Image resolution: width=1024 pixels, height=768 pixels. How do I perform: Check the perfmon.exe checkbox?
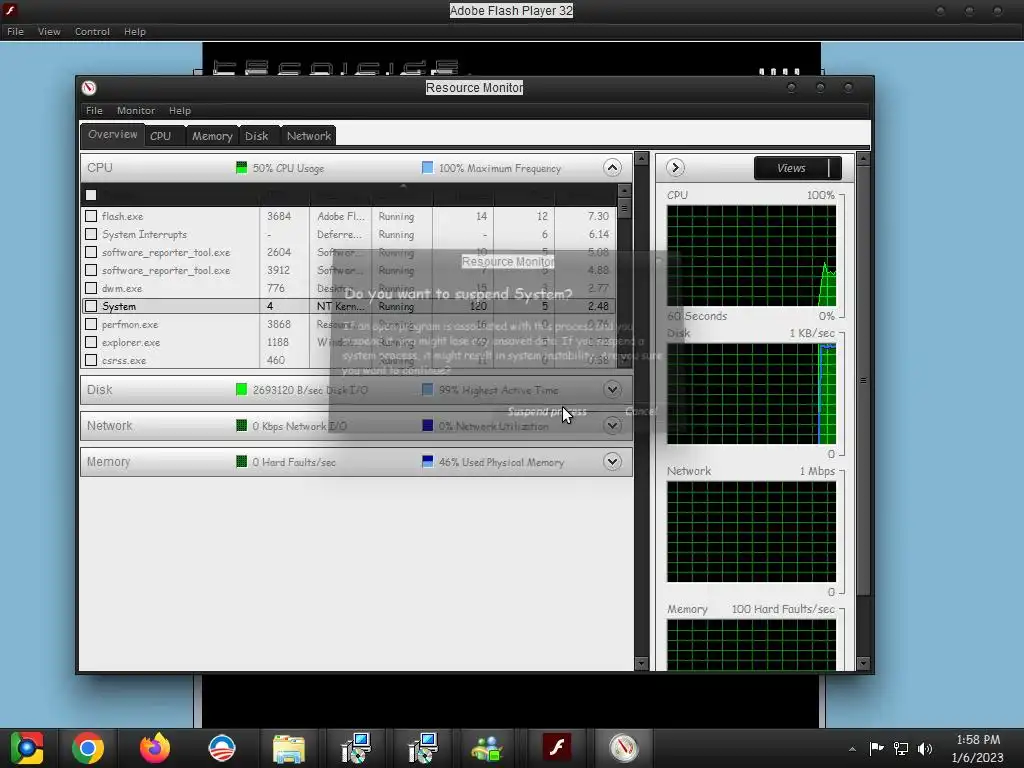[91, 324]
